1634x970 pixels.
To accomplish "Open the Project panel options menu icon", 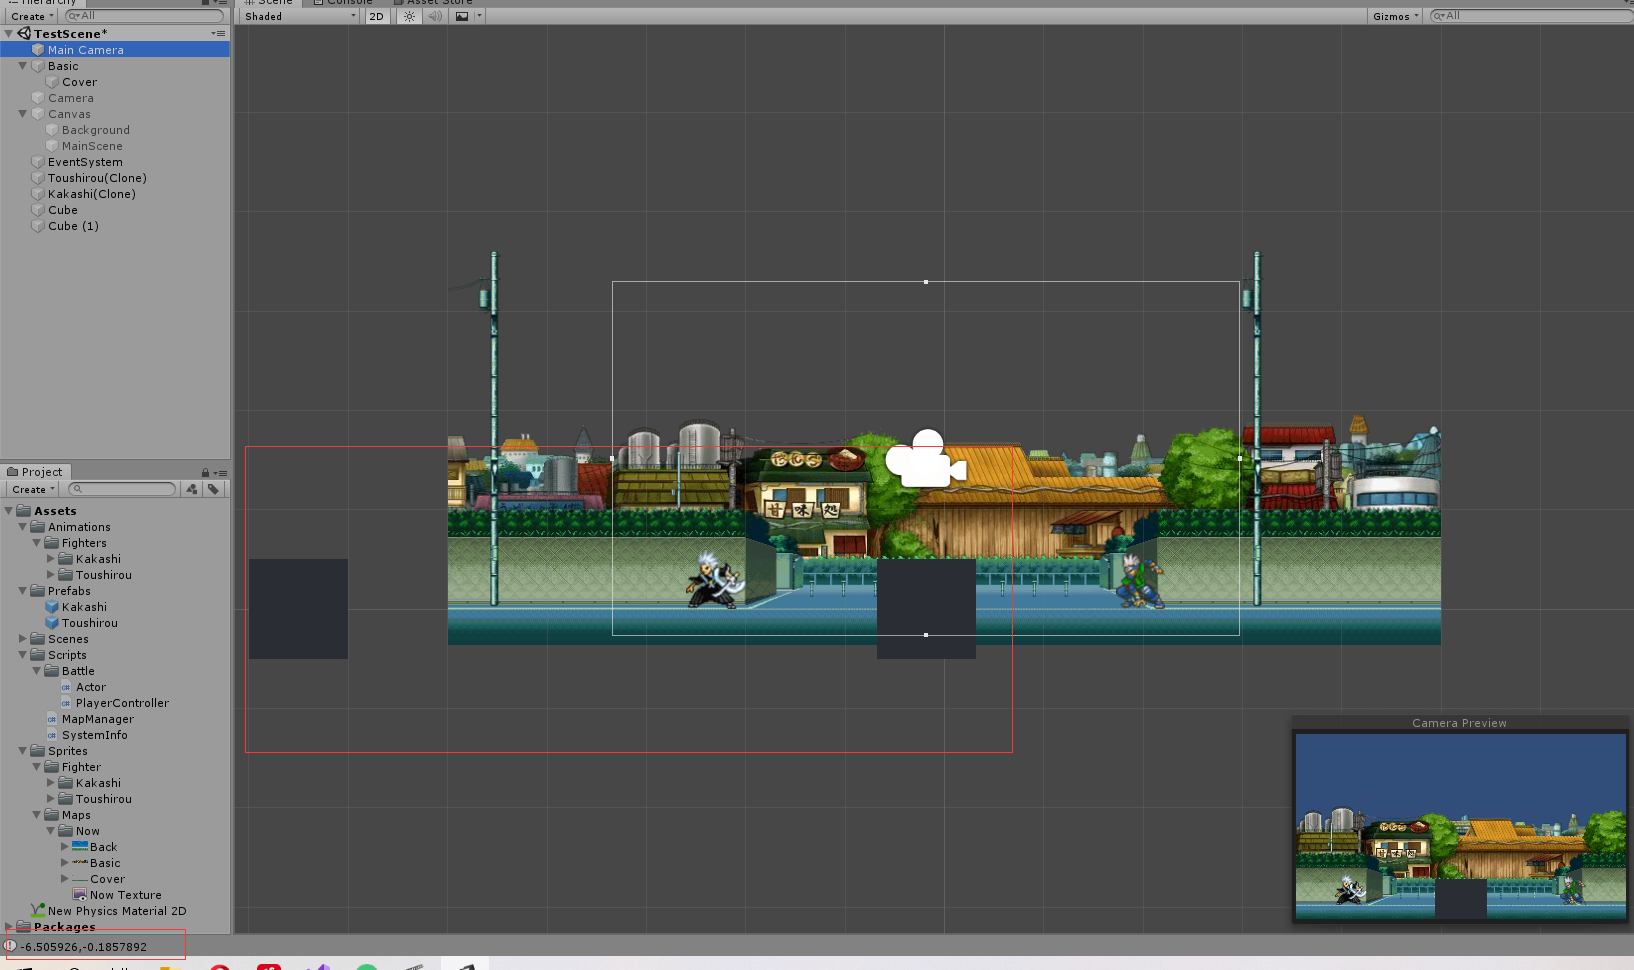I will [221, 473].
